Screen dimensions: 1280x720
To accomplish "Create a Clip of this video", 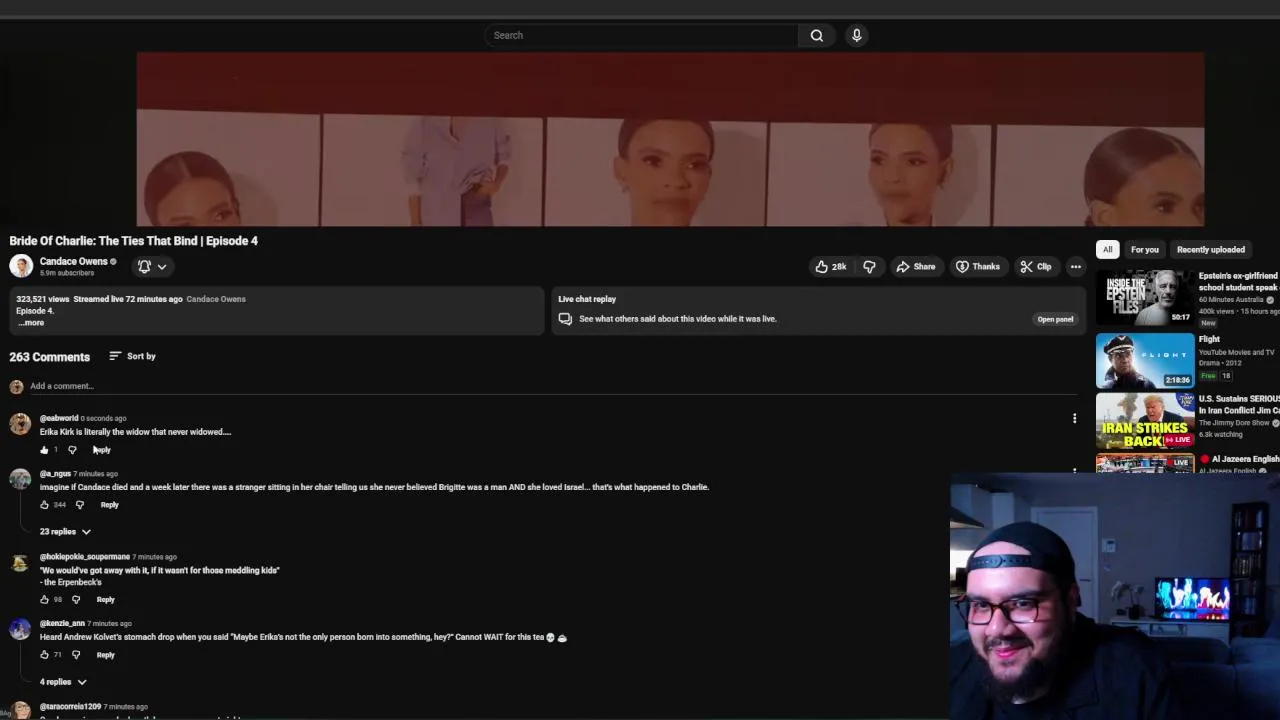I will tap(1036, 267).
